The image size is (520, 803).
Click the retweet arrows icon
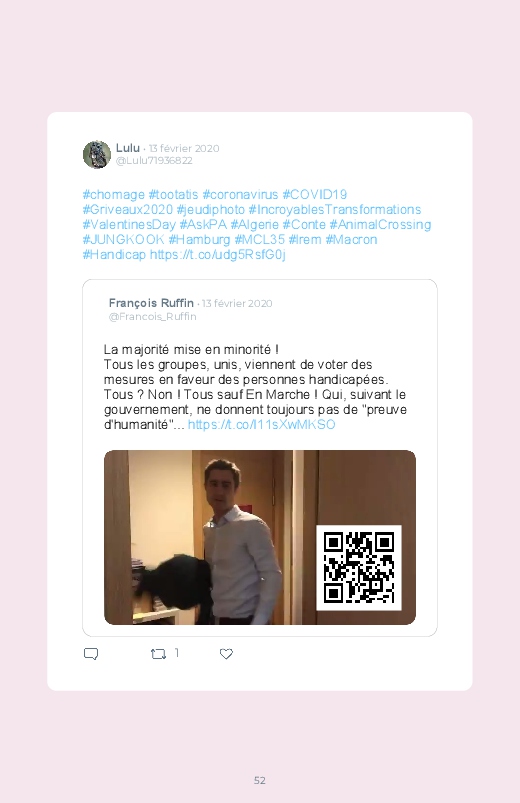[x=158, y=654]
